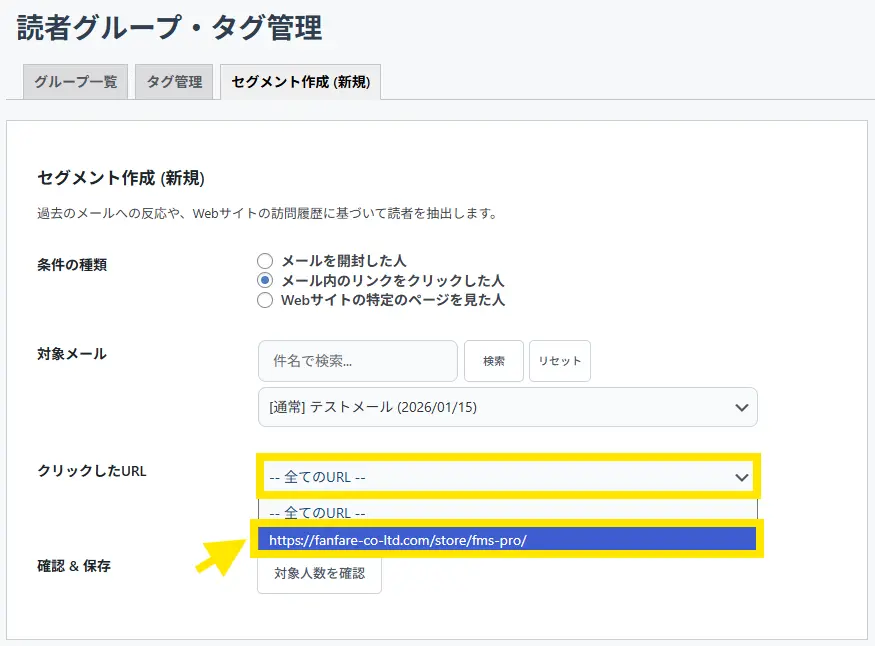Image resolution: width=875 pixels, height=646 pixels.
Task: Click the リセット button
Action: pyautogui.click(x=559, y=361)
